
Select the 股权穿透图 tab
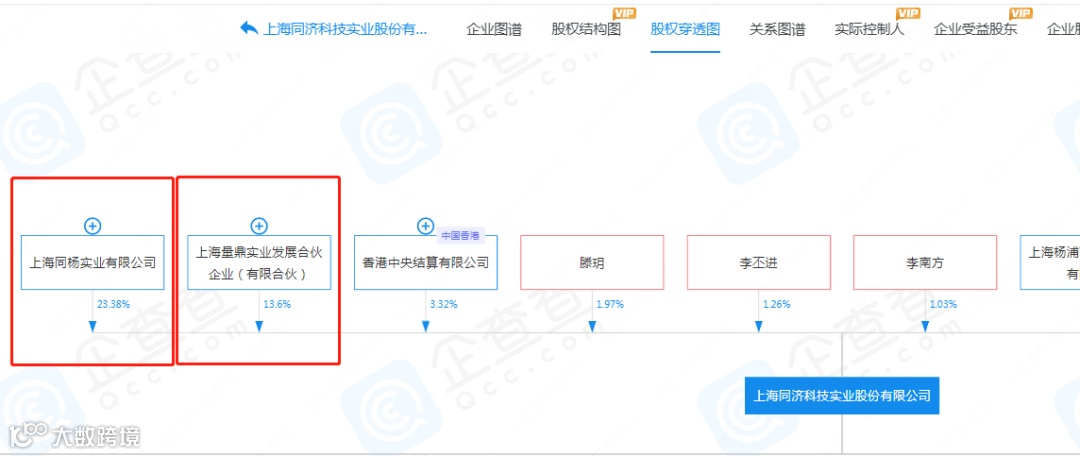[x=685, y=30]
